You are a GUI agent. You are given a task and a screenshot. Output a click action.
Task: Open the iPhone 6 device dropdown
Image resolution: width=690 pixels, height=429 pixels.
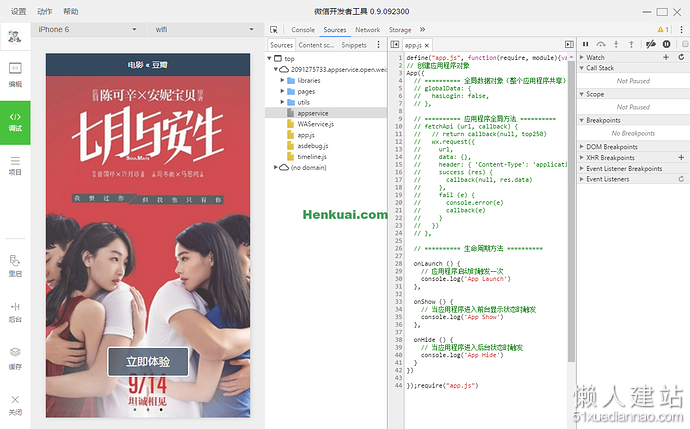pos(87,29)
